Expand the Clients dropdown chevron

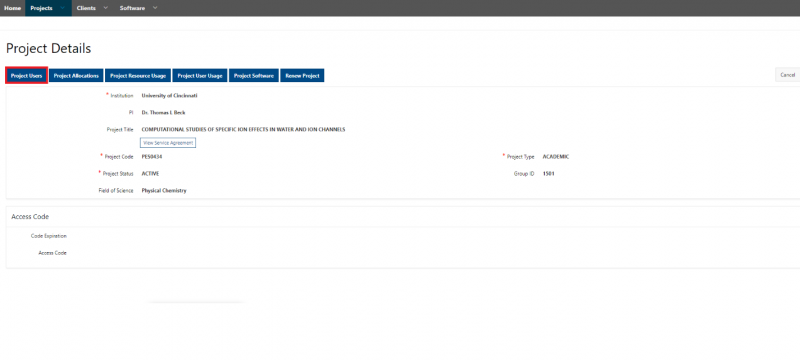(x=106, y=8)
